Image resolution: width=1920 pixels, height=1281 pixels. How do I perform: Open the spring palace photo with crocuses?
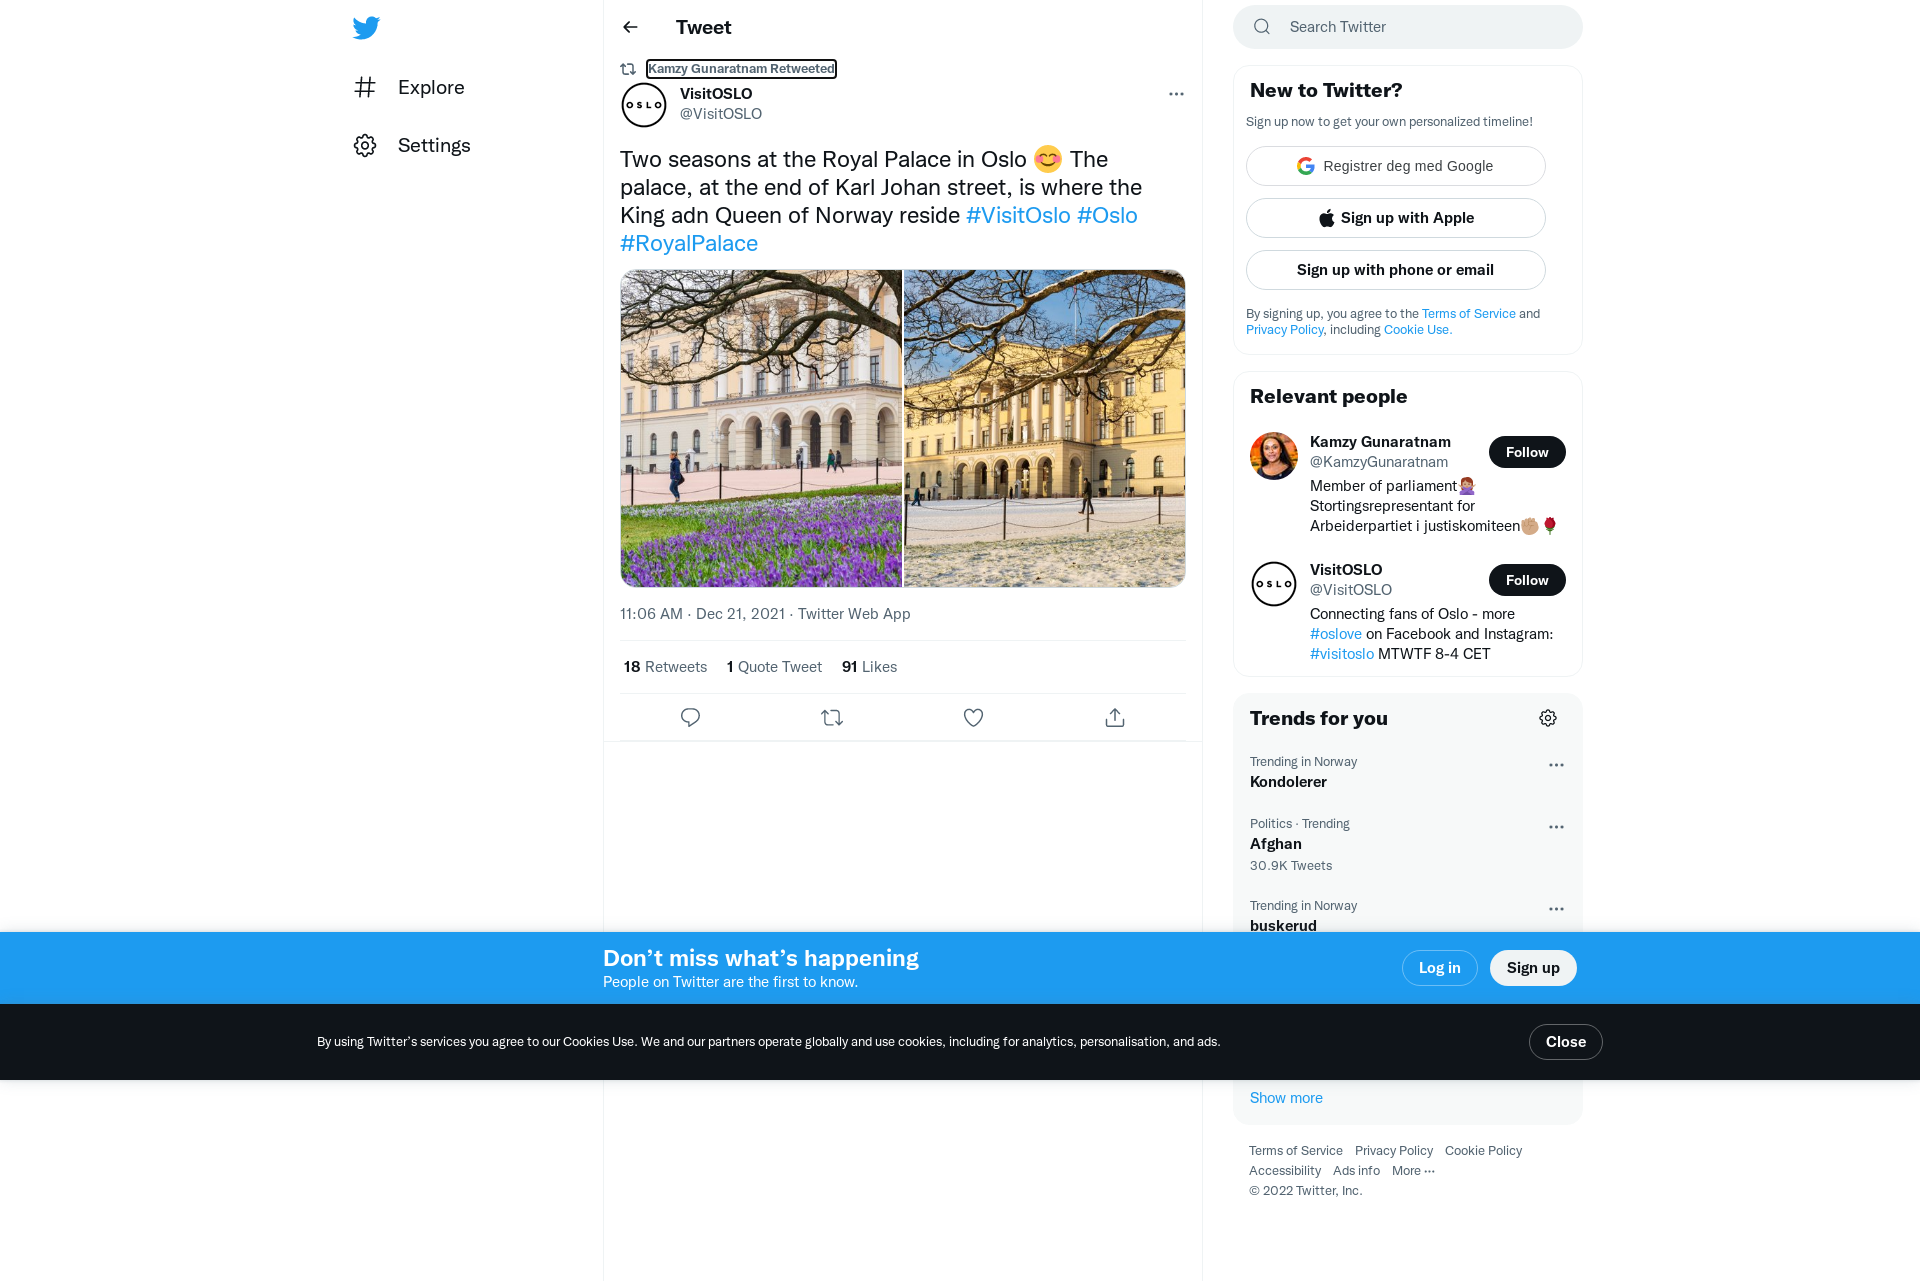(761, 428)
